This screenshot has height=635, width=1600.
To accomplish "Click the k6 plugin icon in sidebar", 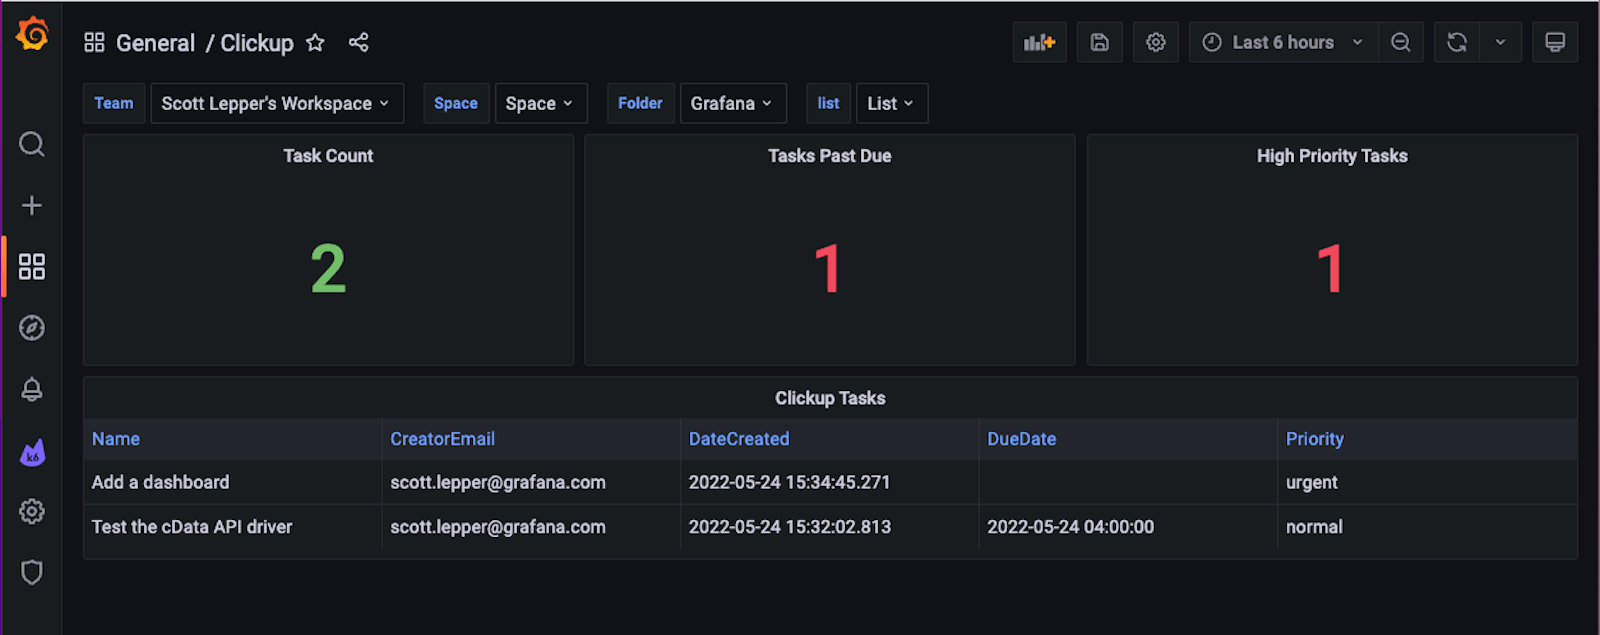I will [32, 453].
